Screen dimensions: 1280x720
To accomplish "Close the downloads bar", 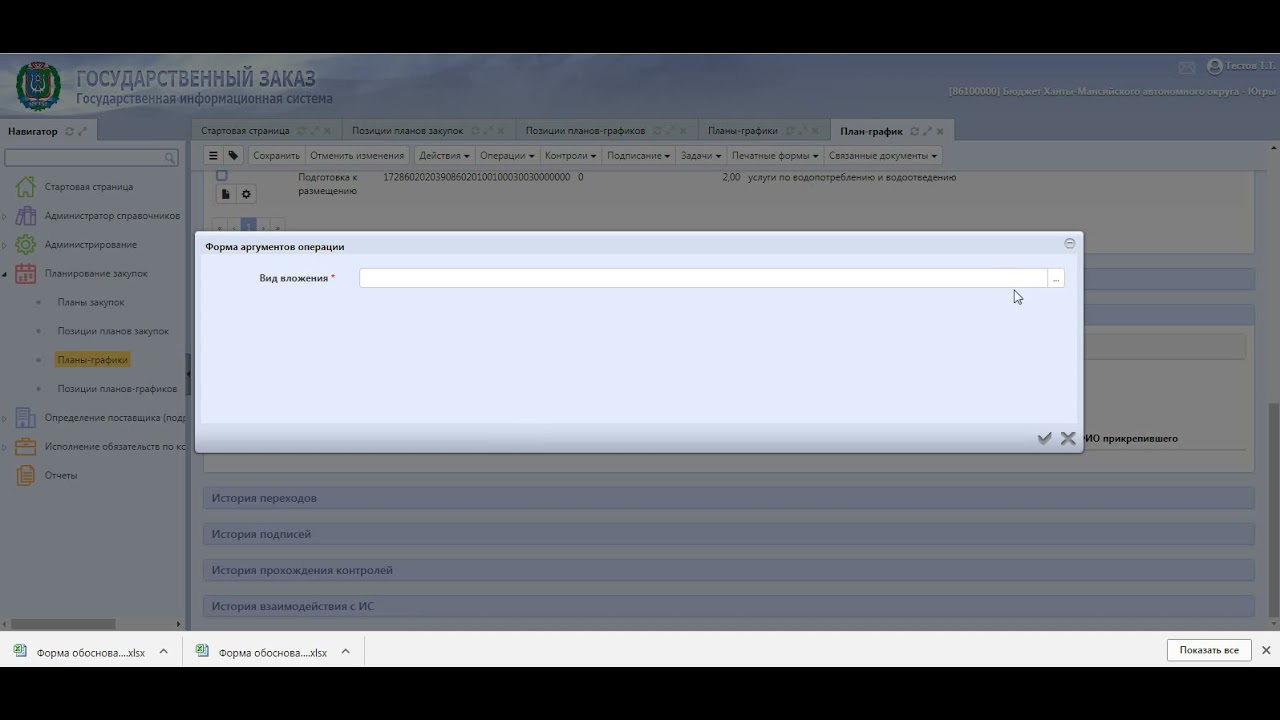I will [1266, 650].
